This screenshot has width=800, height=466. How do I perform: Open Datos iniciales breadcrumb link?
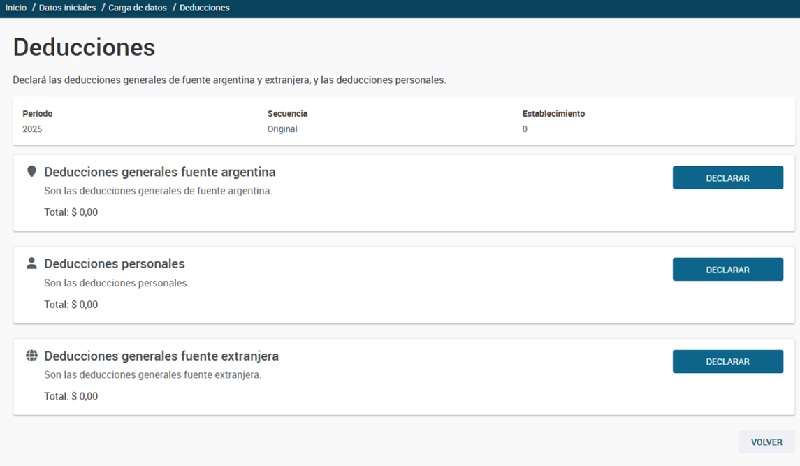point(68,8)
